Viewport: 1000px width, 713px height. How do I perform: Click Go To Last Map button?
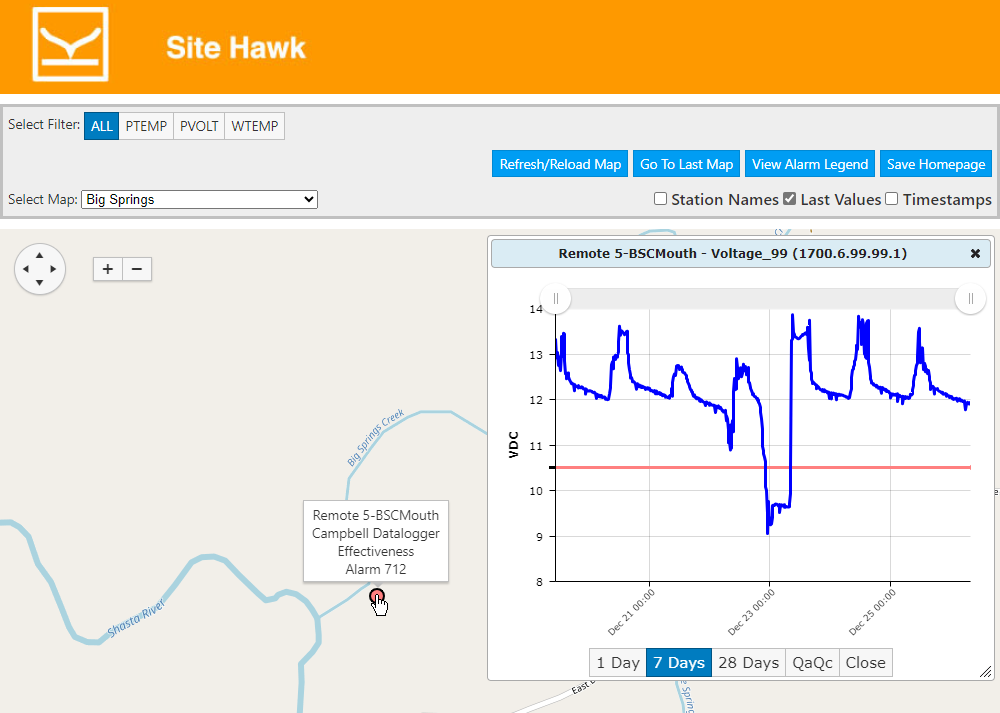(686, 164)
